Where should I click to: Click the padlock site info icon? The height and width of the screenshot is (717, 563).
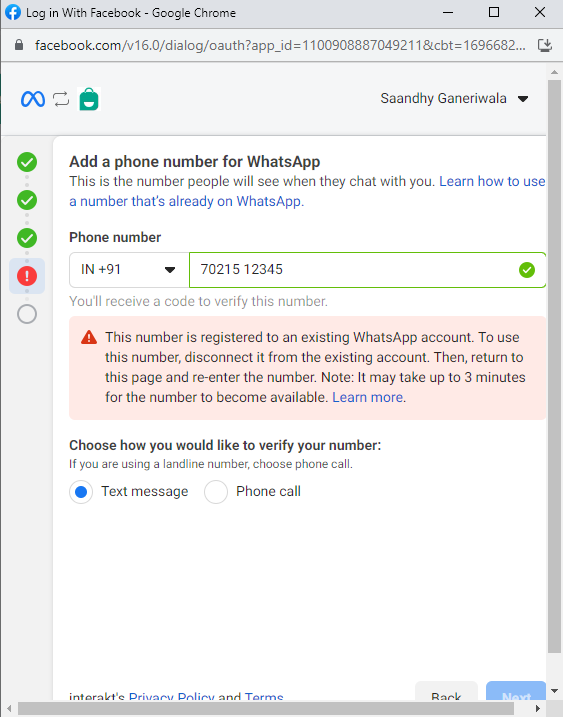(19, 45)
